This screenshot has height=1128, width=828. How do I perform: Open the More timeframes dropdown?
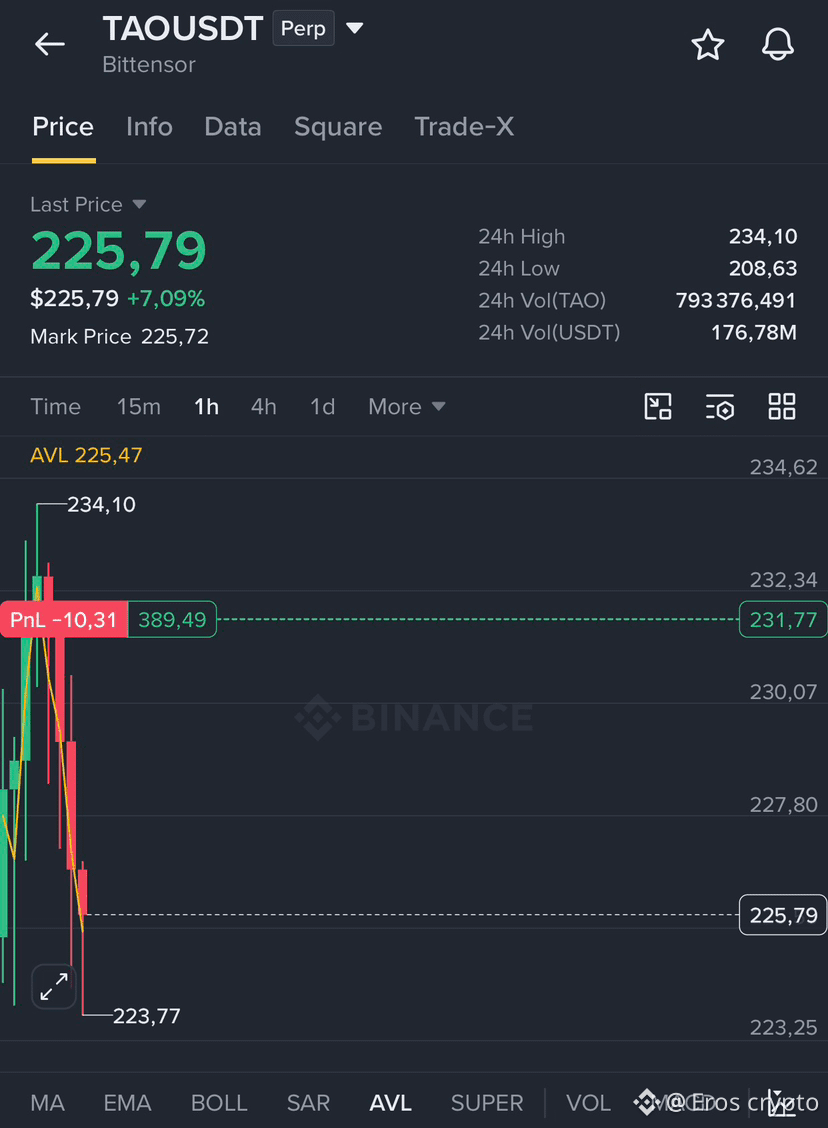[406, 406]
